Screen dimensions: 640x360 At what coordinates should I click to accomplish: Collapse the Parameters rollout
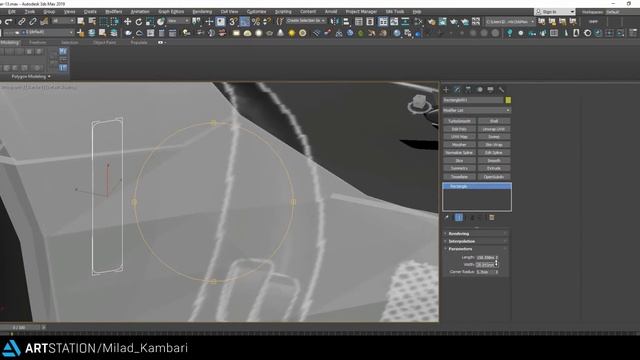tap(476, 249)
